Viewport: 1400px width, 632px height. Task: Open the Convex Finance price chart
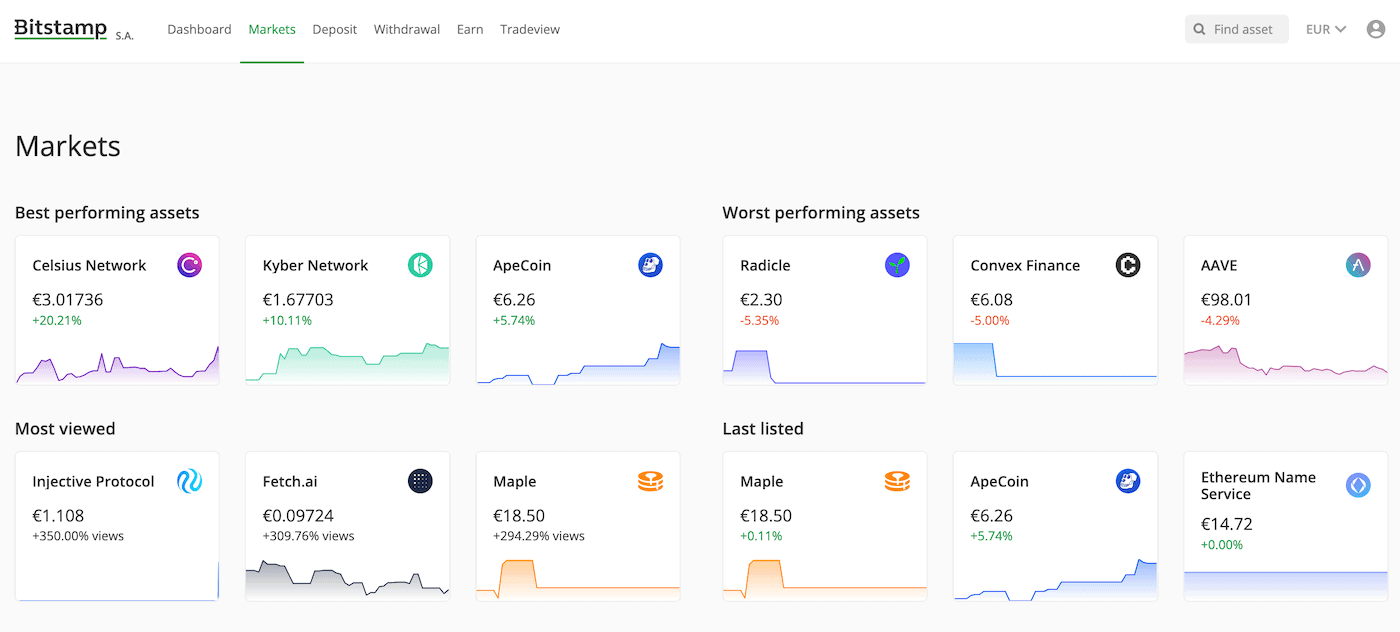(1055, 362)
